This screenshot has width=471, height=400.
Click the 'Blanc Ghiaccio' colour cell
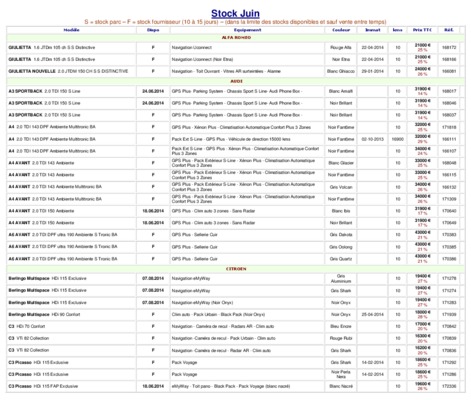341,71
